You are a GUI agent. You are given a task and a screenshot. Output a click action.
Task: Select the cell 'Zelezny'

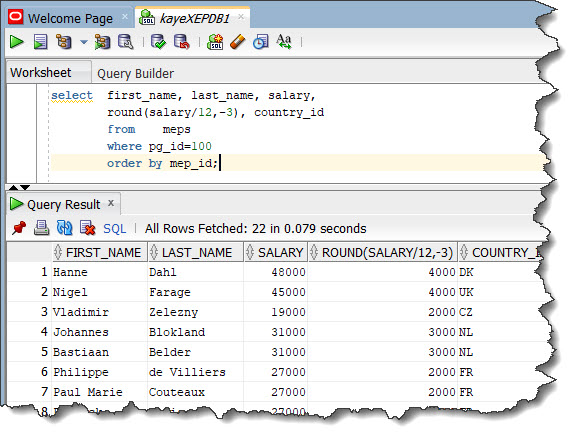coord(196,312)
